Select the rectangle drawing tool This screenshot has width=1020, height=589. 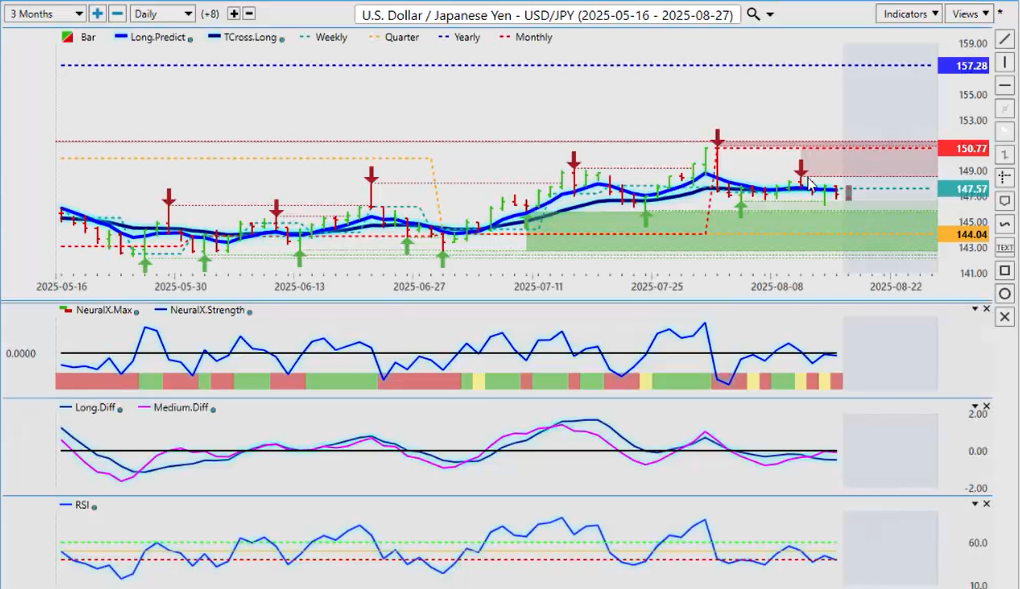(1005, 270)
